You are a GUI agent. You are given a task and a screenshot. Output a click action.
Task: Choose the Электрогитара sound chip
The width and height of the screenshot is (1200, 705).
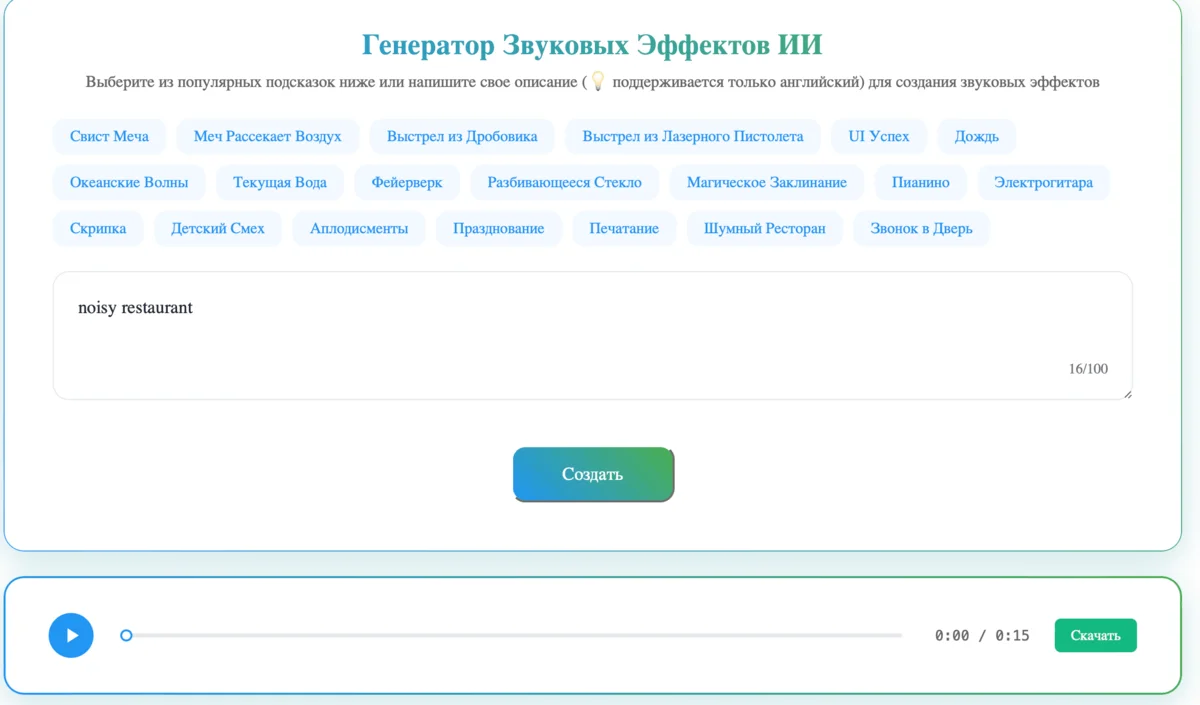click(x=1043, y=183)
